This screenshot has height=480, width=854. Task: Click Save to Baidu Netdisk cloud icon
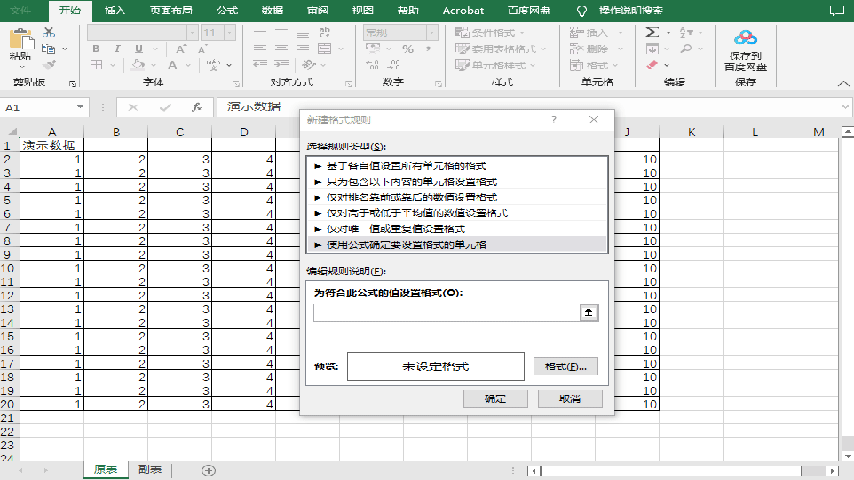point(745,38)
